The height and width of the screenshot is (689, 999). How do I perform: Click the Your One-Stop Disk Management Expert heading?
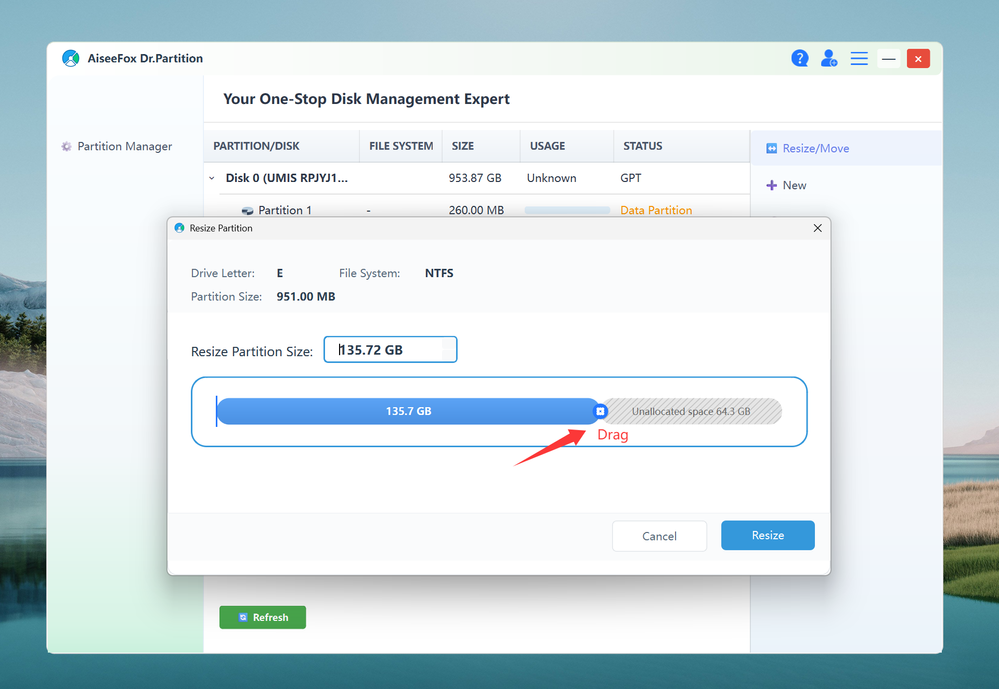(x=366, y=99)
